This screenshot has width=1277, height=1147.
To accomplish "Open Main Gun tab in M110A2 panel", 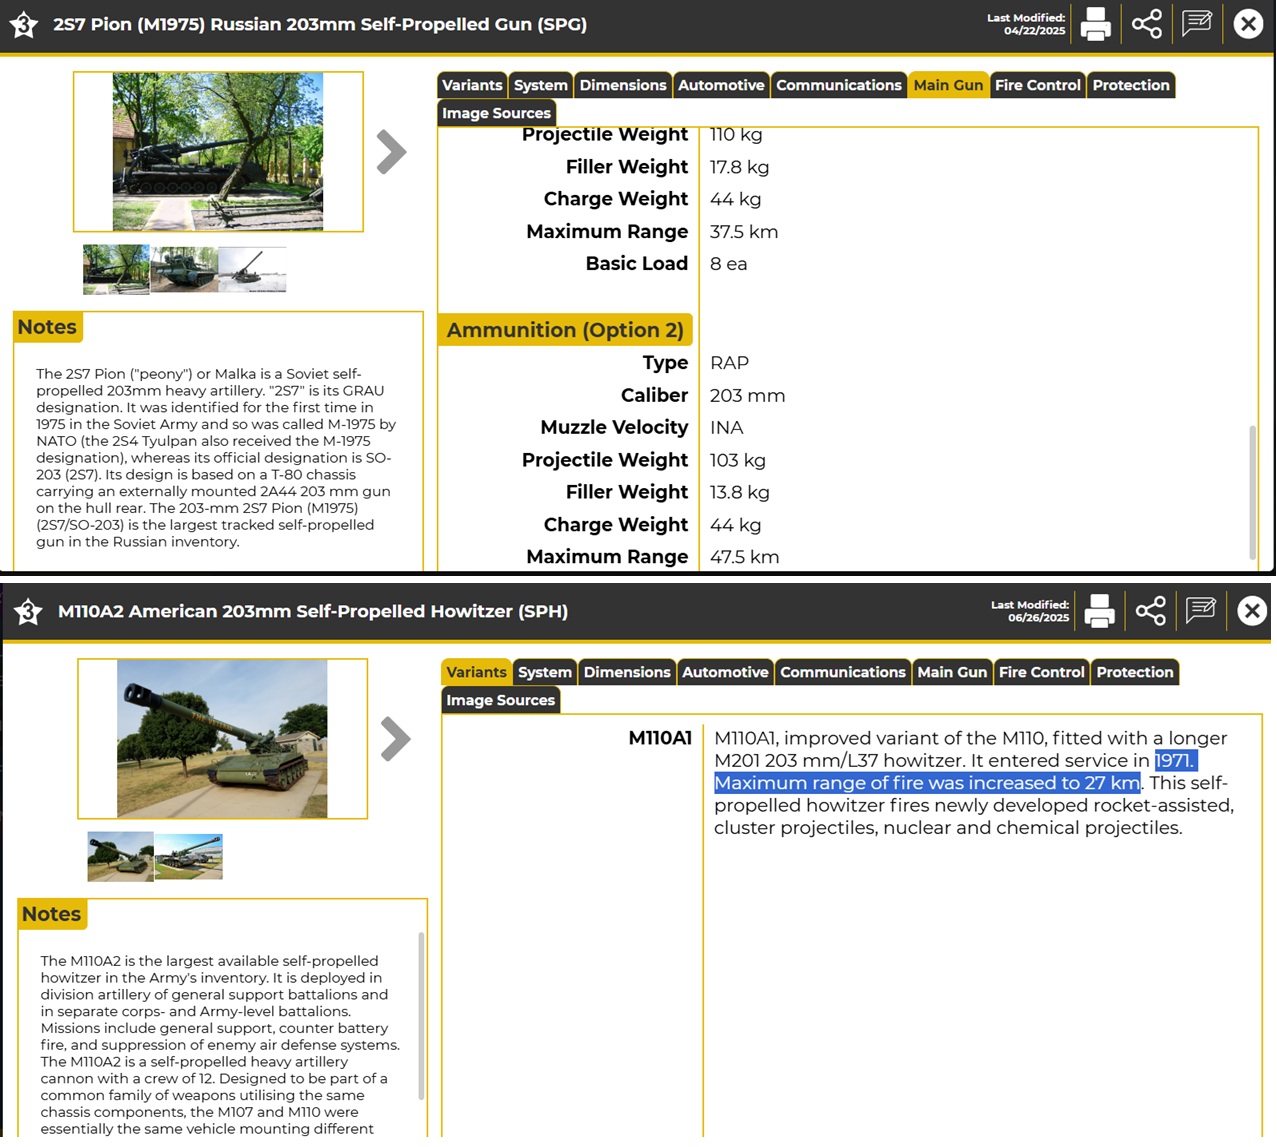I will (952, 672).
